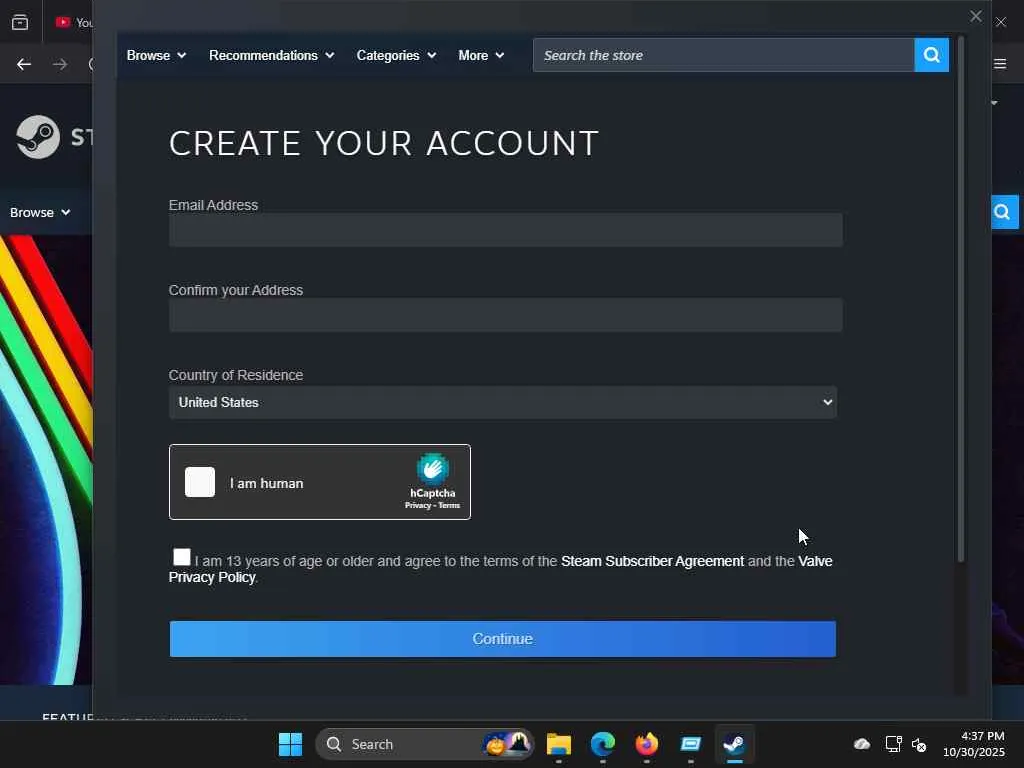Open the hCaptcha Privacy link
Screen dimensions: 1024x768
[x=418, y=505]
